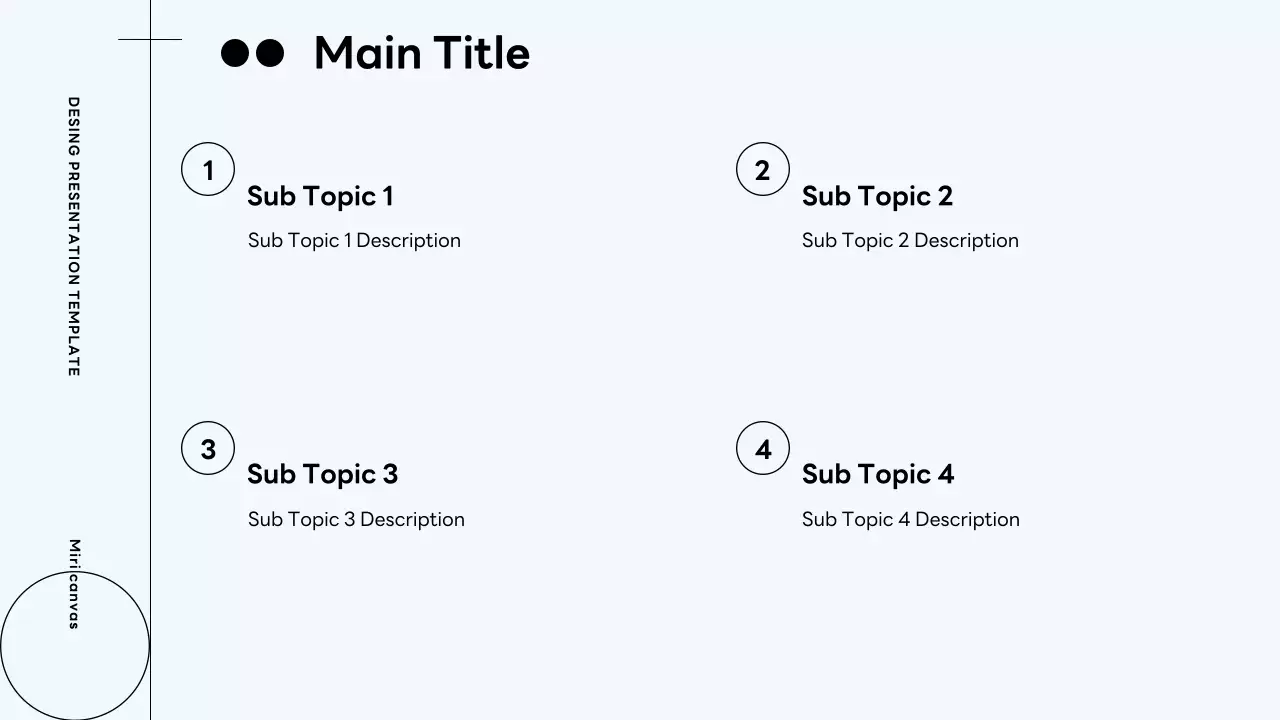Select the Sub Topic 1 heading
Image resolution: width=1280 pixels, height=720 pixels.
click(x=320, y=196)
